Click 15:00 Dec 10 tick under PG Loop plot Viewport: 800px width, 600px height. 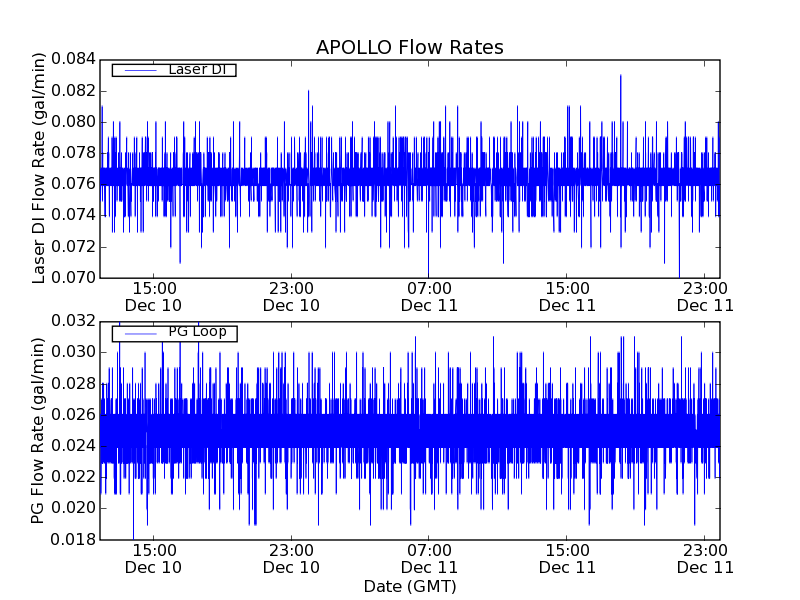[154, 559]
